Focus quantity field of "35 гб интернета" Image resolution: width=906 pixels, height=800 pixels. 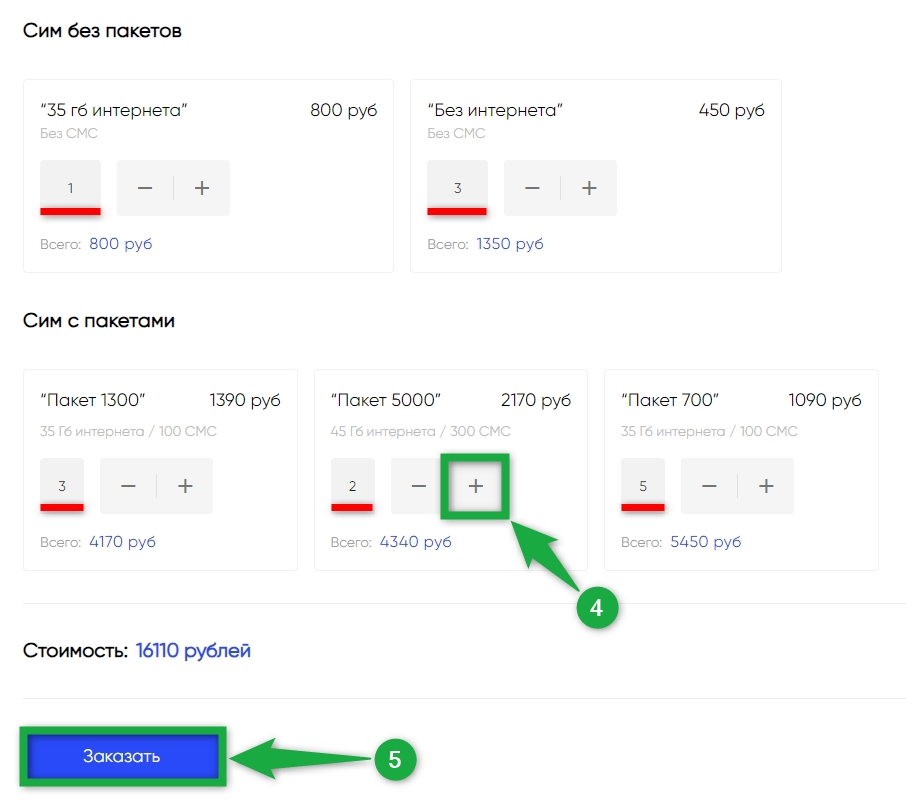click(x=70, y=188)
